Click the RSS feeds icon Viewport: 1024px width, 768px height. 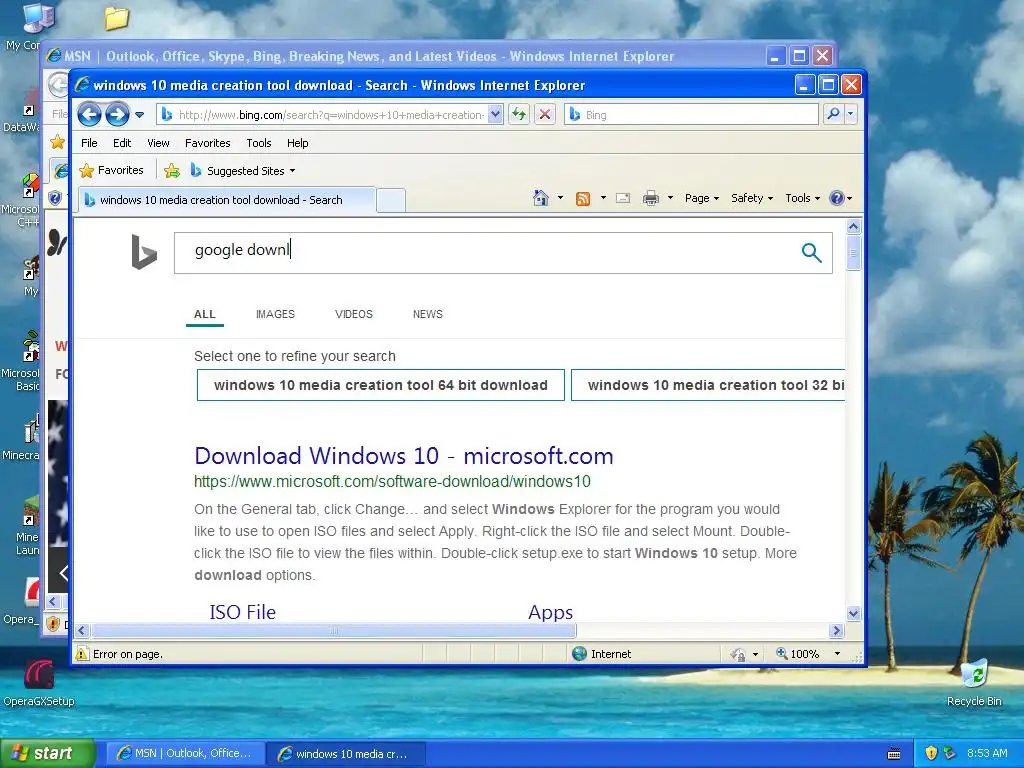[x=583, y=199]
